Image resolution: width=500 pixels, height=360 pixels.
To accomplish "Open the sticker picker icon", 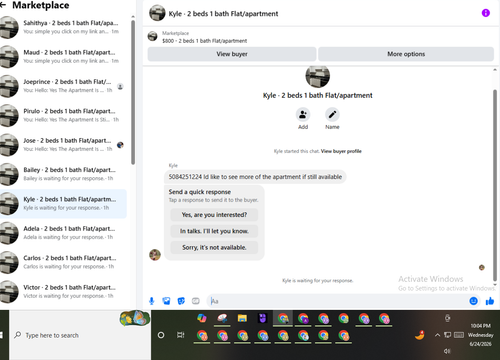I will point(181,301).
